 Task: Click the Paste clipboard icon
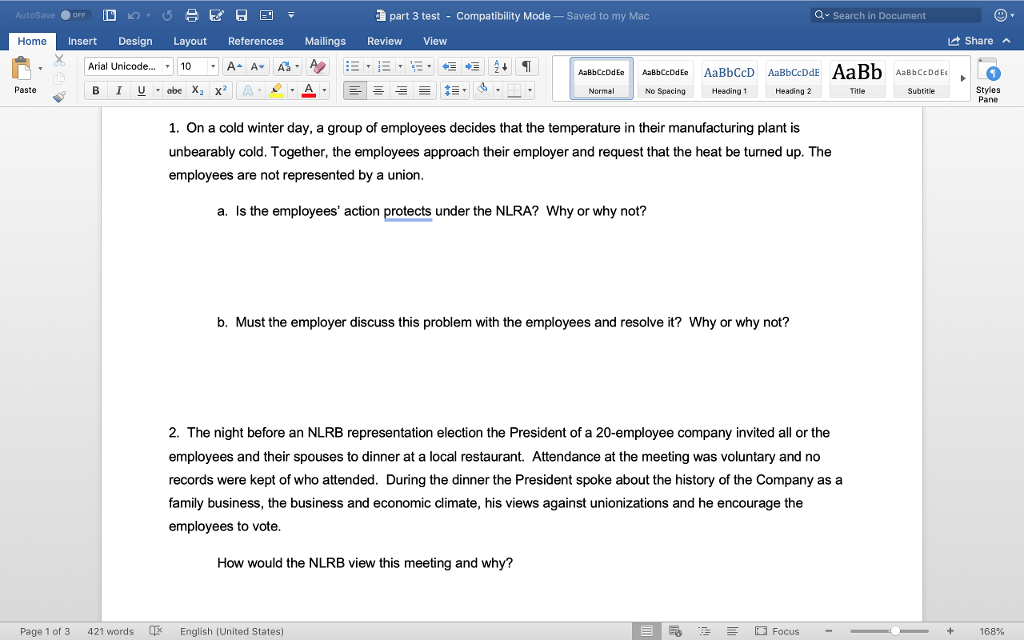[22, 69]
